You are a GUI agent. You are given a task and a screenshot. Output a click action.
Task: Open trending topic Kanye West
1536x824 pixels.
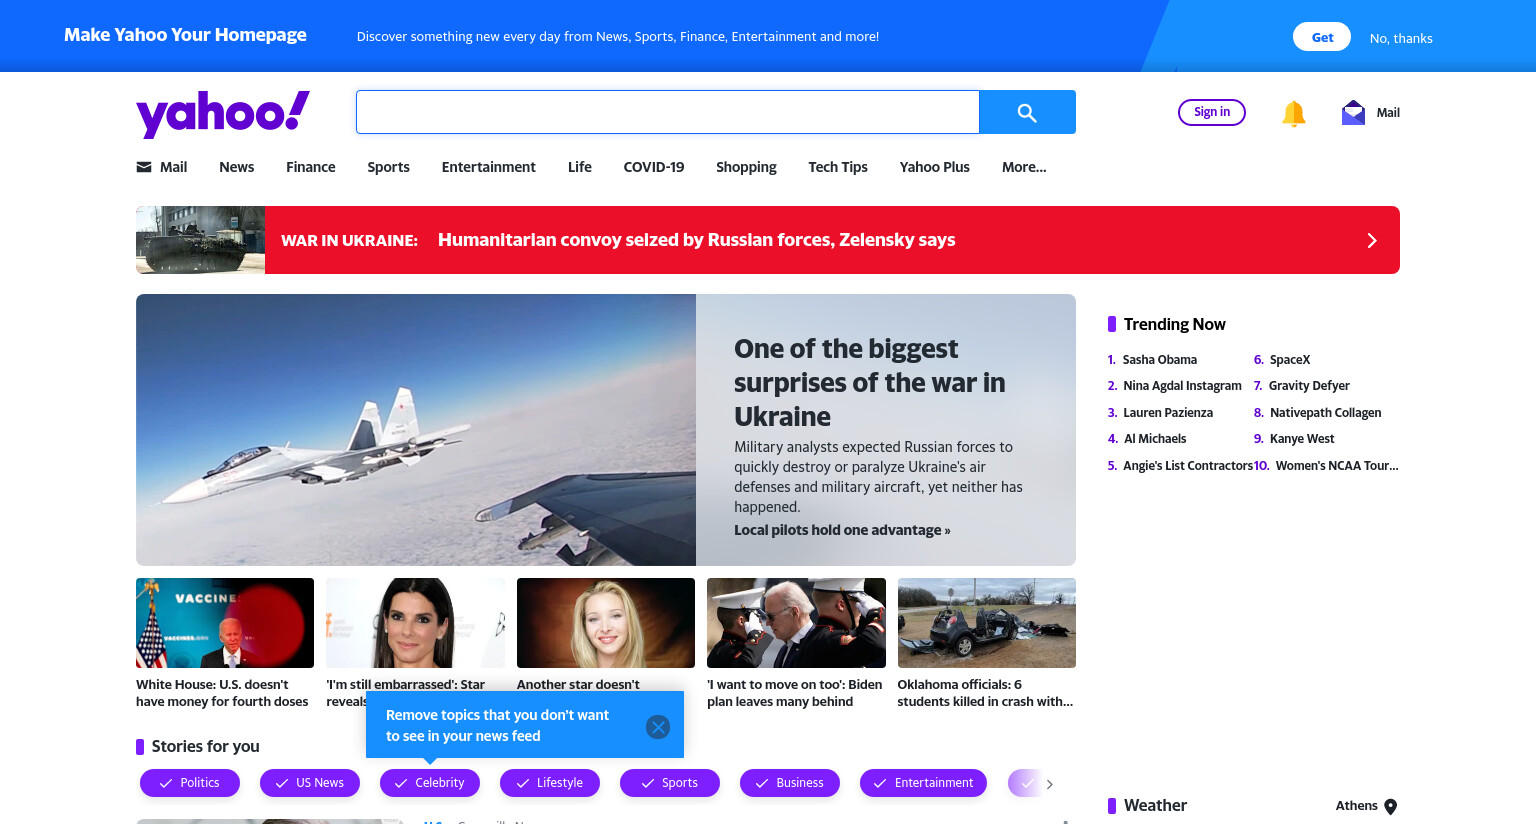[x=1302, y=439]
